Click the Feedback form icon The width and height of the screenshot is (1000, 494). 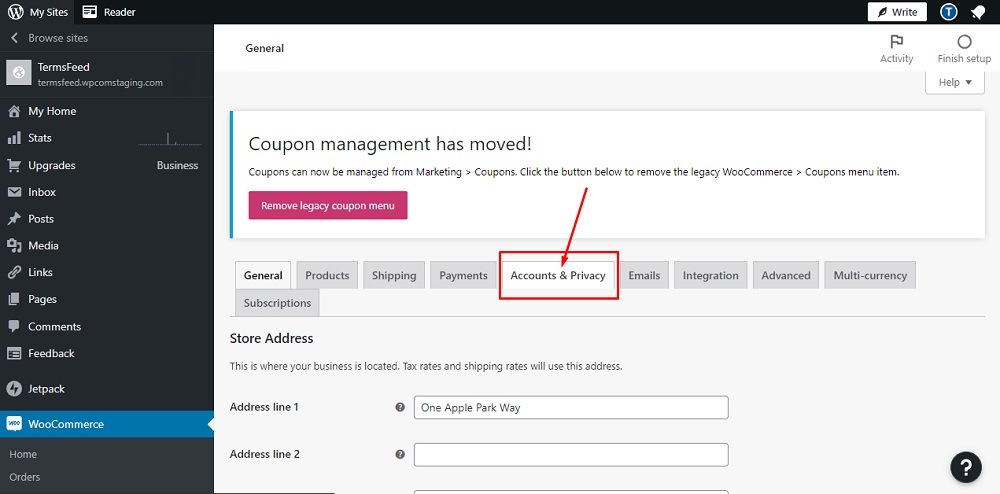coord(14,353)
